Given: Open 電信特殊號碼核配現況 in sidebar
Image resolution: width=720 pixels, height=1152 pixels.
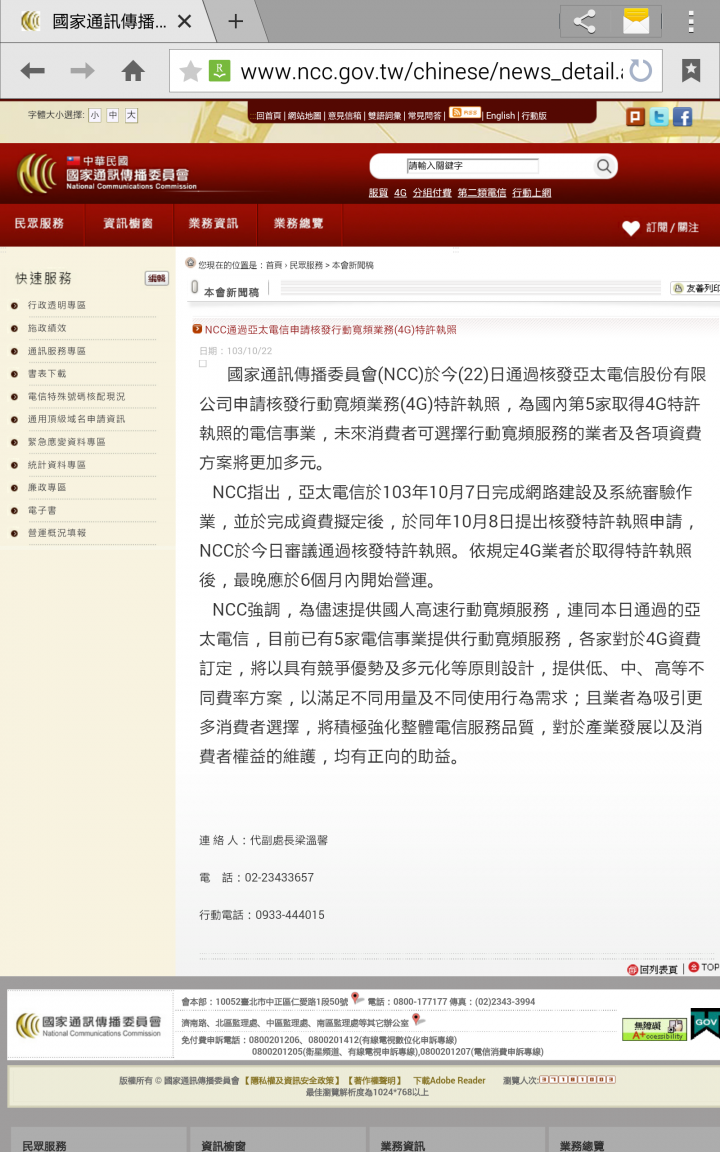Looking at the screenshot, I should [76, 396].
